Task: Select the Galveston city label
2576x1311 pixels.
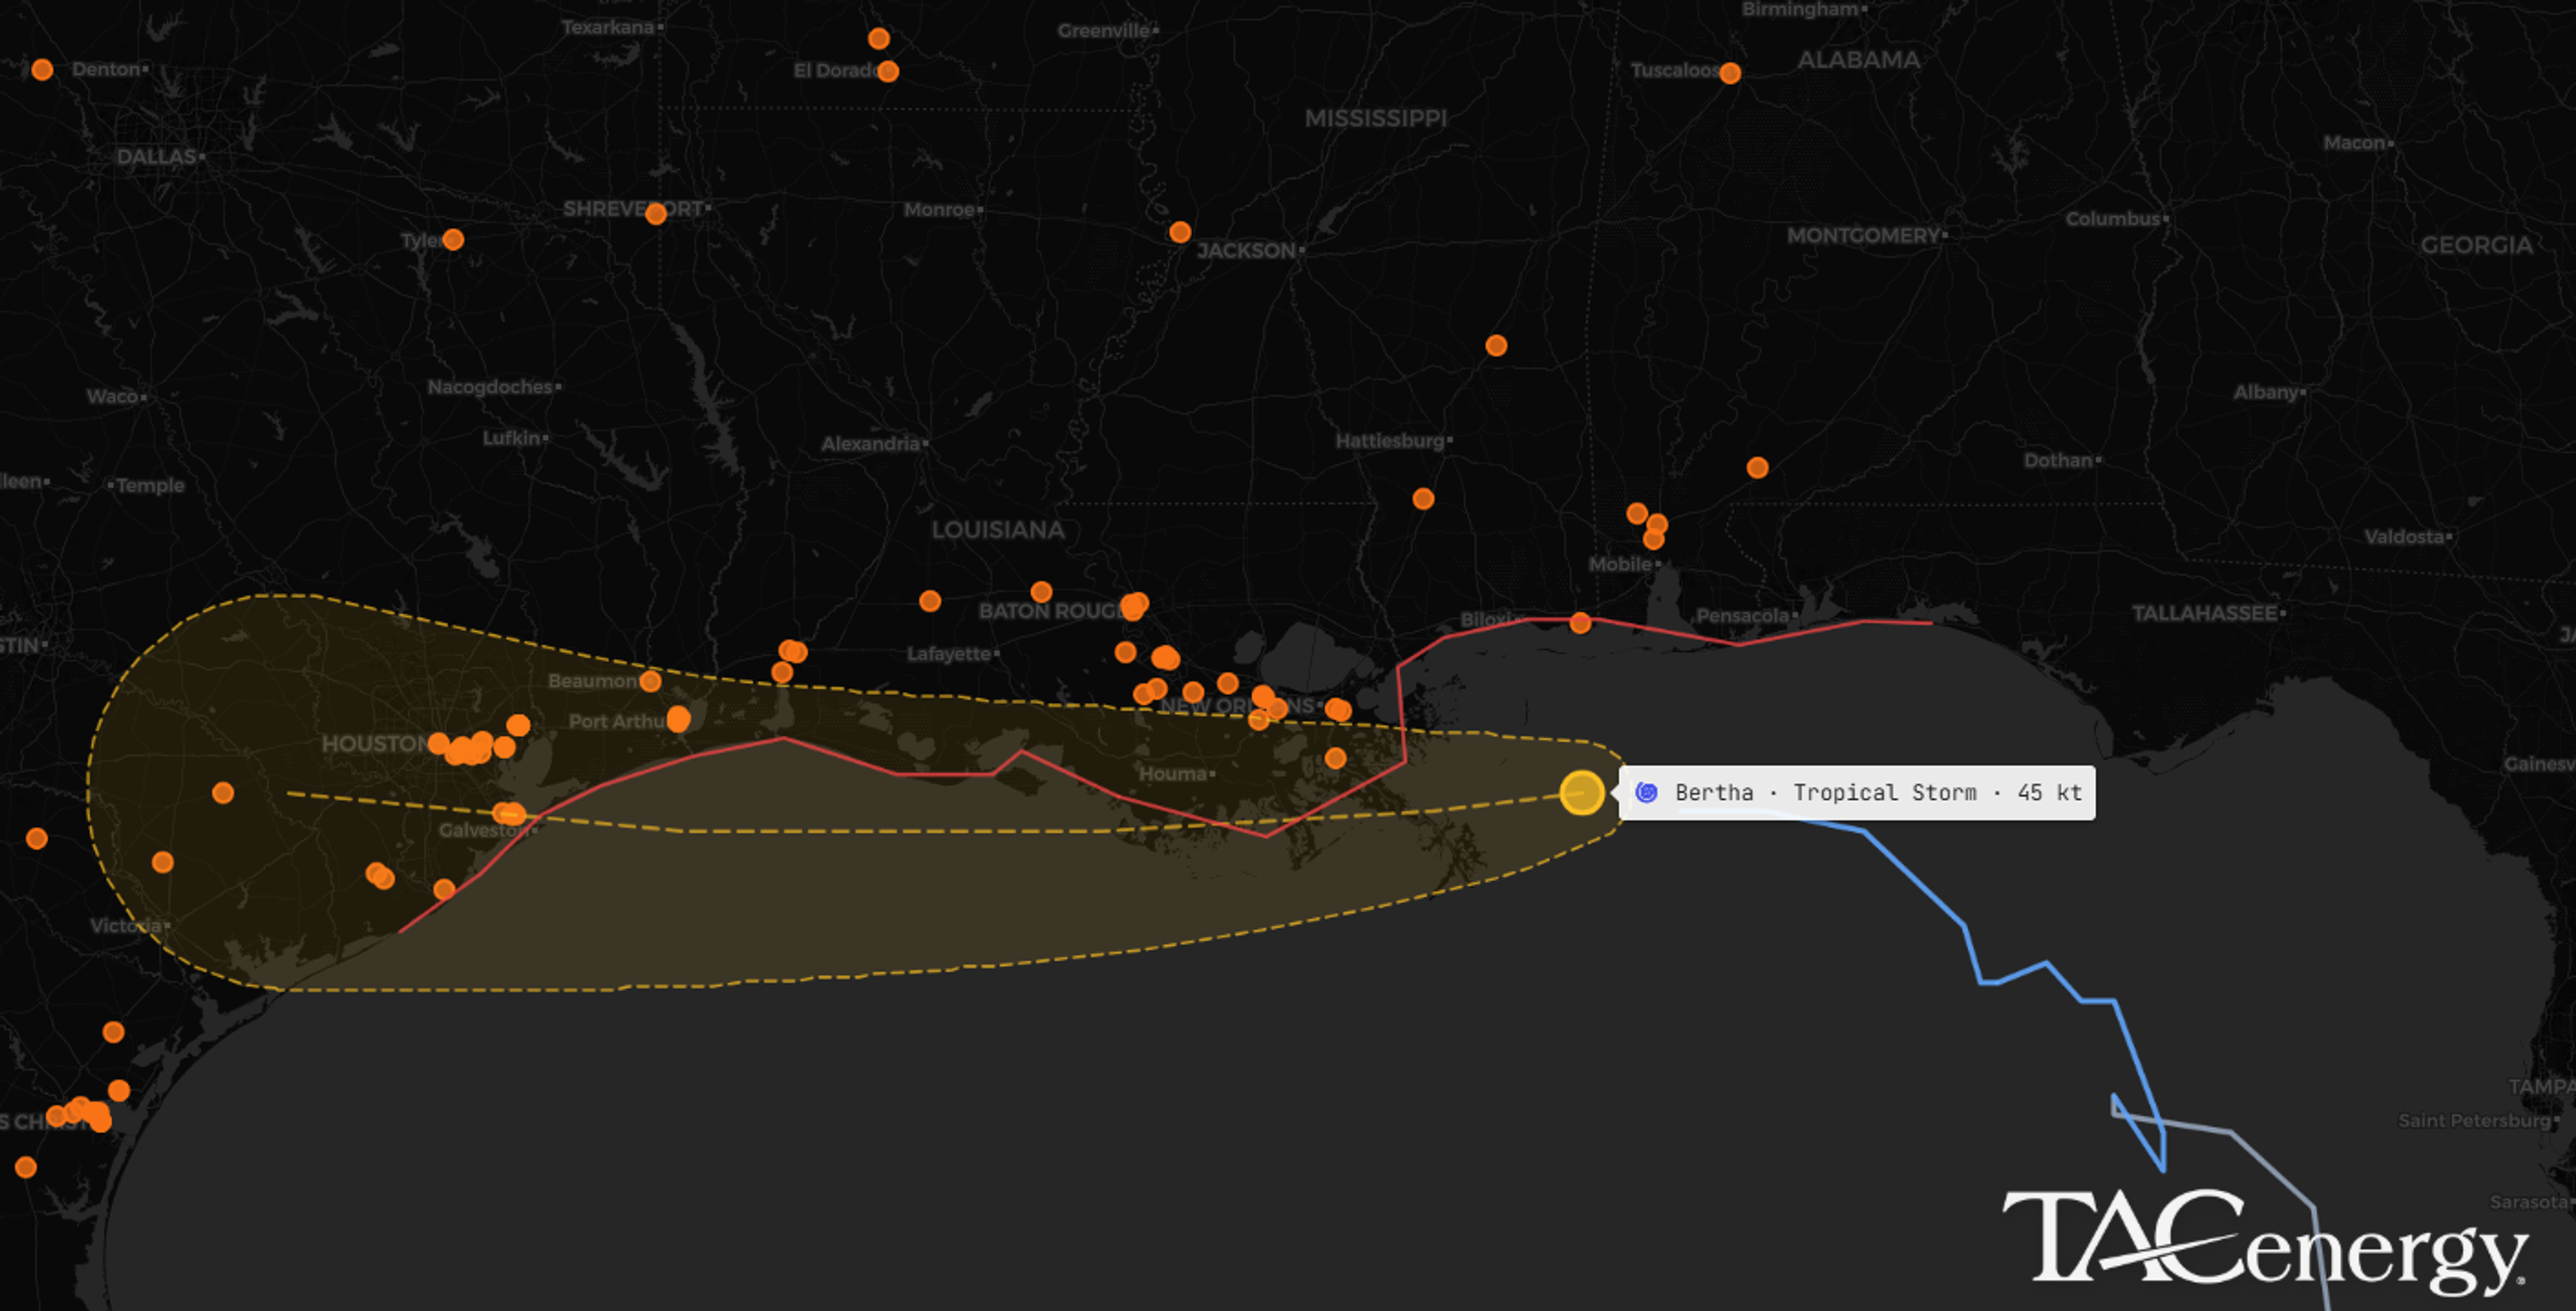Action: pos(484,831)
